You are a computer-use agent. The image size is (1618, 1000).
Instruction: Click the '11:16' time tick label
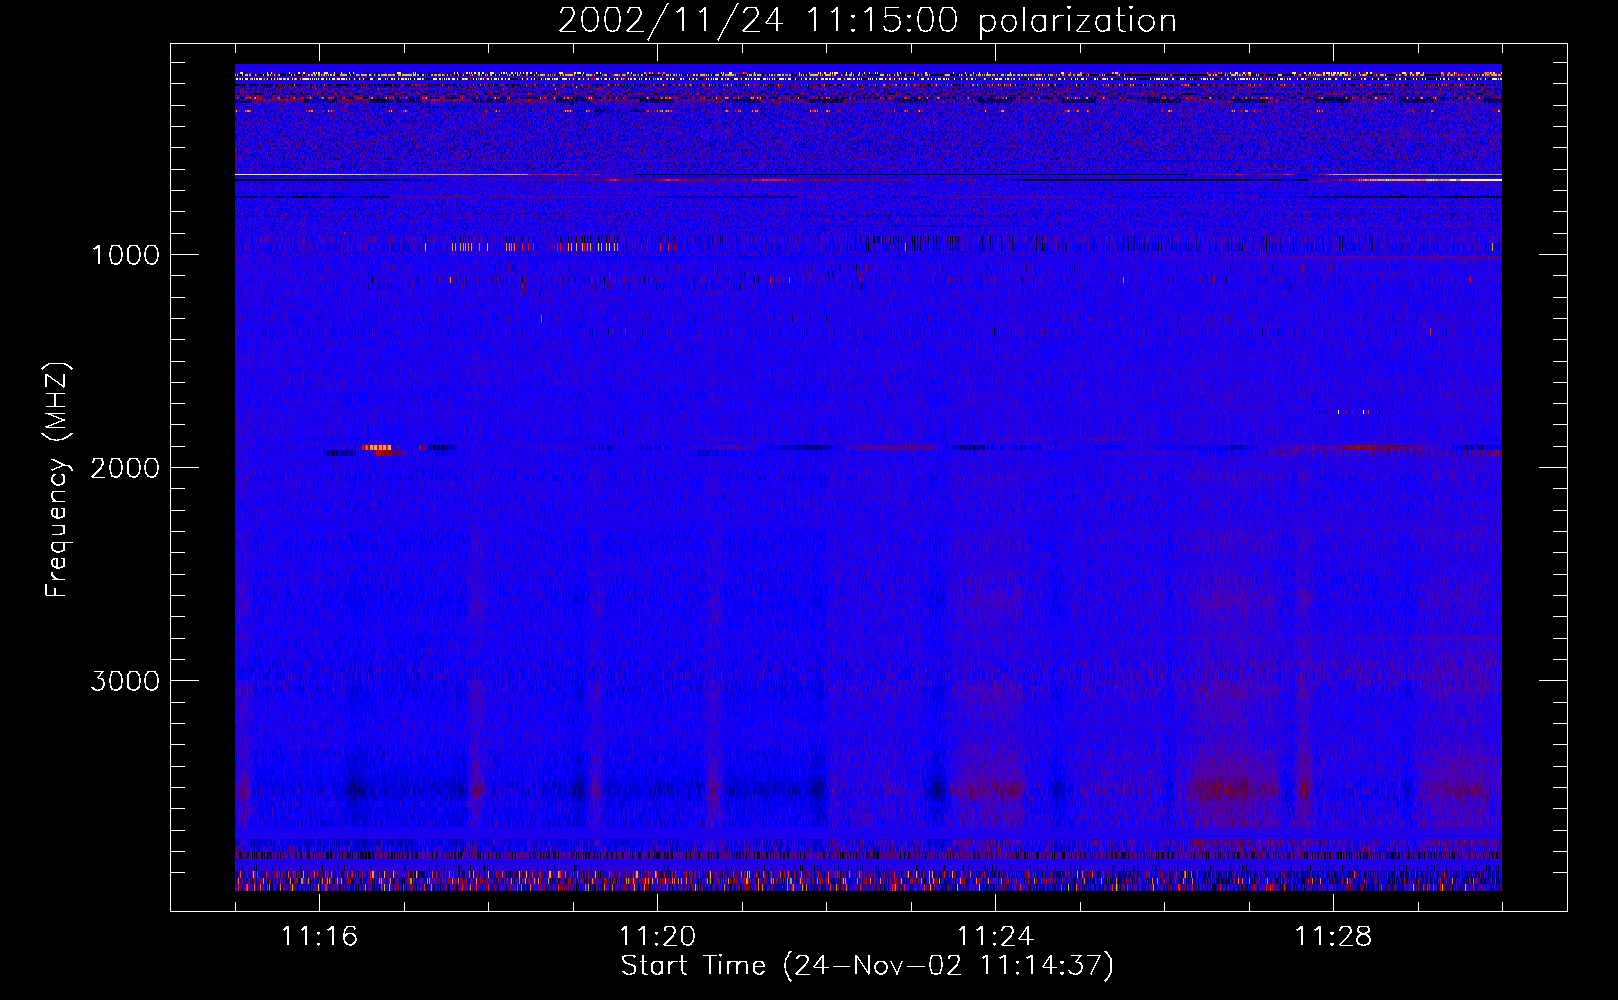(319, 937)
